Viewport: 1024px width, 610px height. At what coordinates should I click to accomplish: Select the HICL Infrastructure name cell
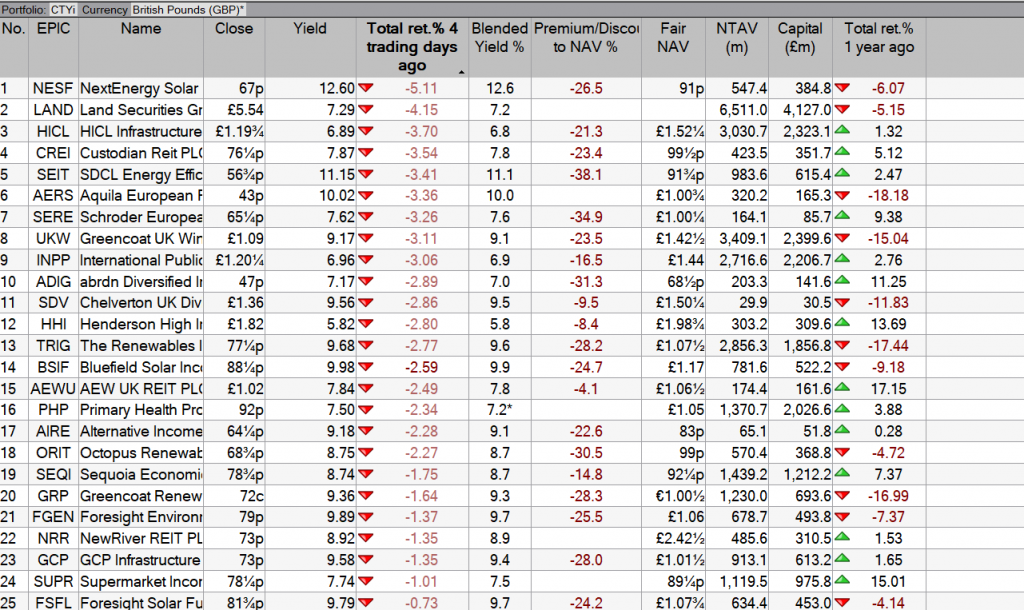coord(140,131)
